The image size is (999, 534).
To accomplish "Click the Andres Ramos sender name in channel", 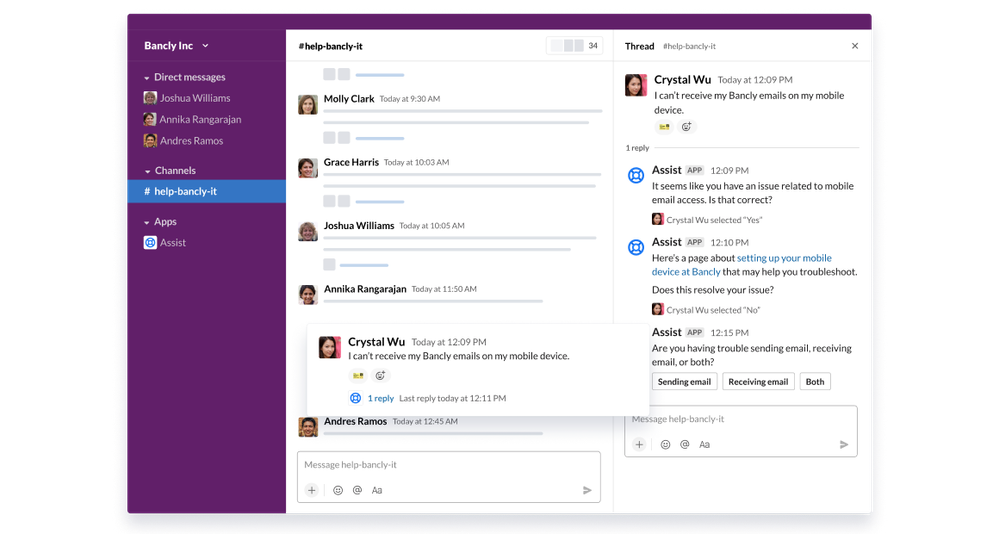I will 355,422.
